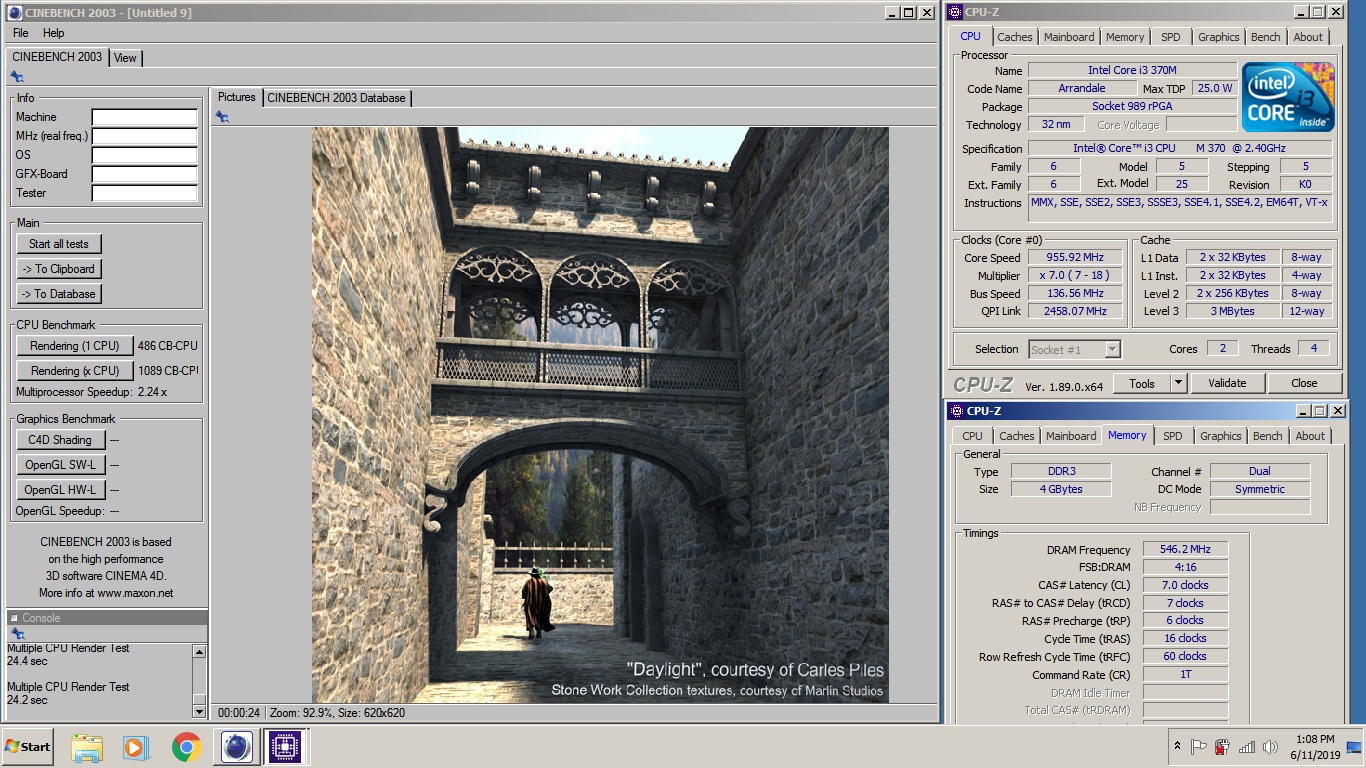1366x768 pixels.
Task: Show hidden system tray icons
Action: click(1179, 747)
